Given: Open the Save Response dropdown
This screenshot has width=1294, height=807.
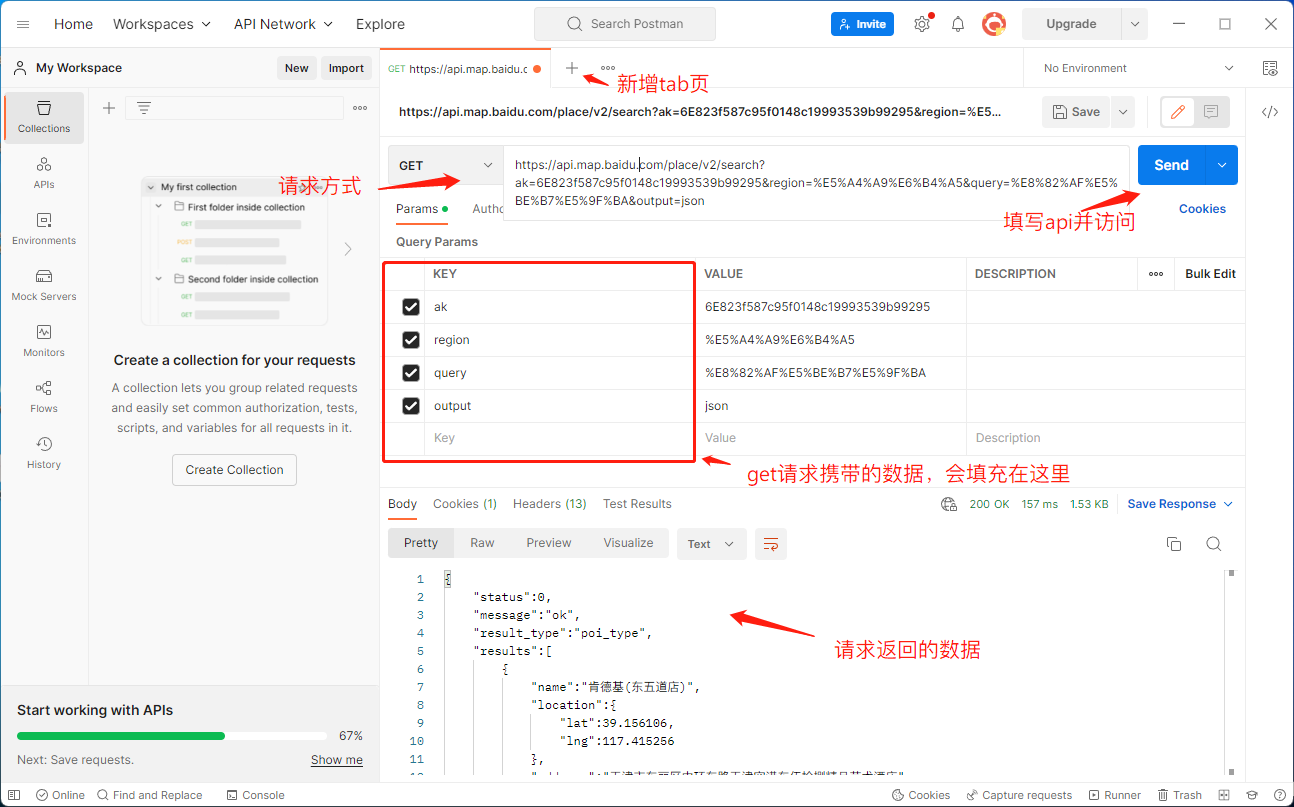Looking at the screenshot, I should coord(1180,504).
